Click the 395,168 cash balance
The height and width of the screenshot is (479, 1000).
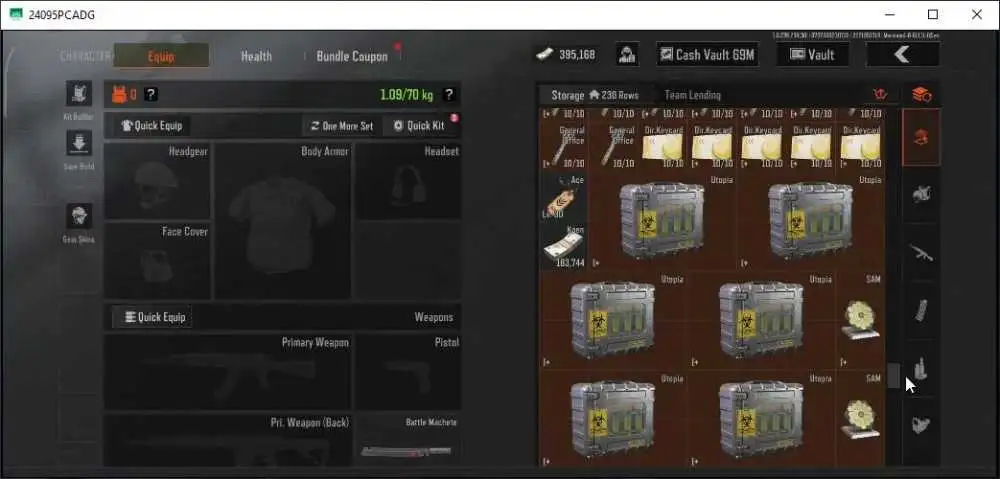tap(577, 55)
